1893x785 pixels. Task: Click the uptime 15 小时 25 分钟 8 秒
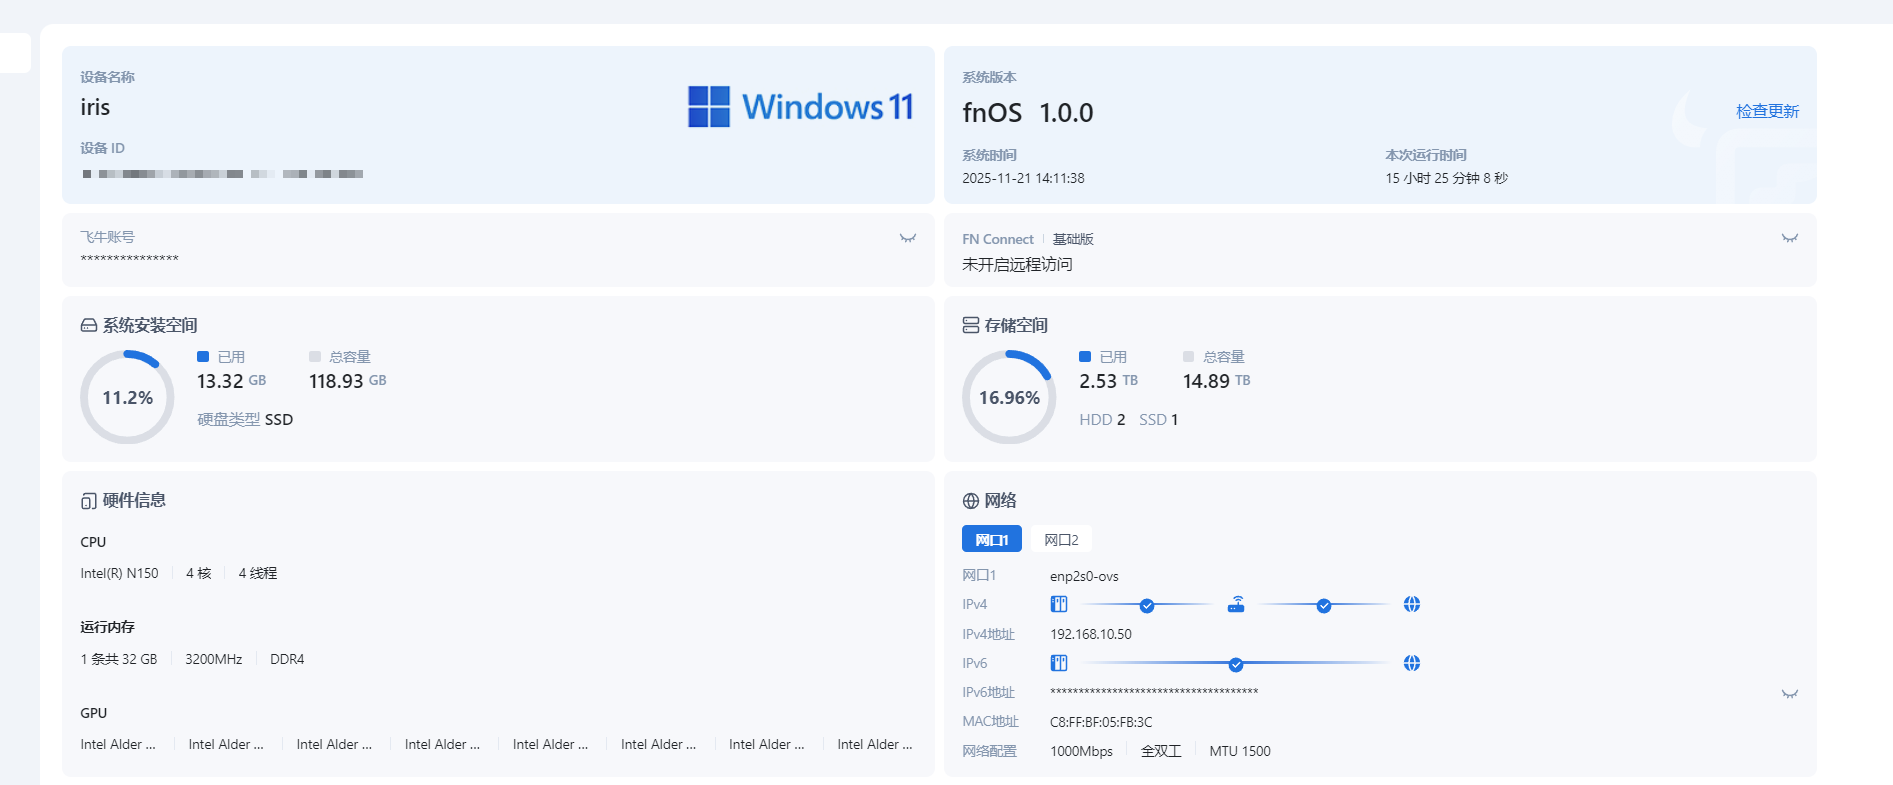click(x=1446, y=178)
